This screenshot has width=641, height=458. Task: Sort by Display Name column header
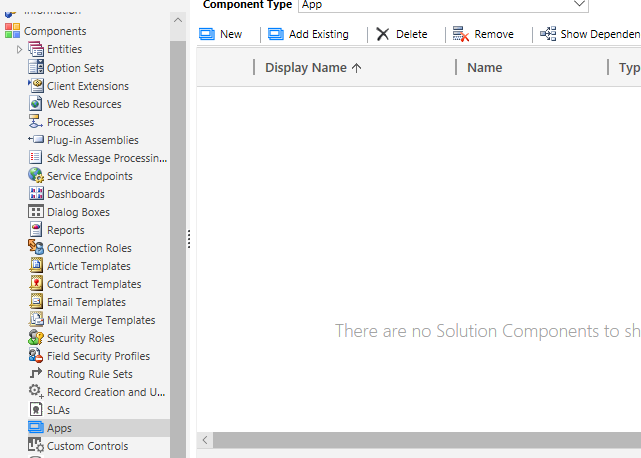(313, 68)
